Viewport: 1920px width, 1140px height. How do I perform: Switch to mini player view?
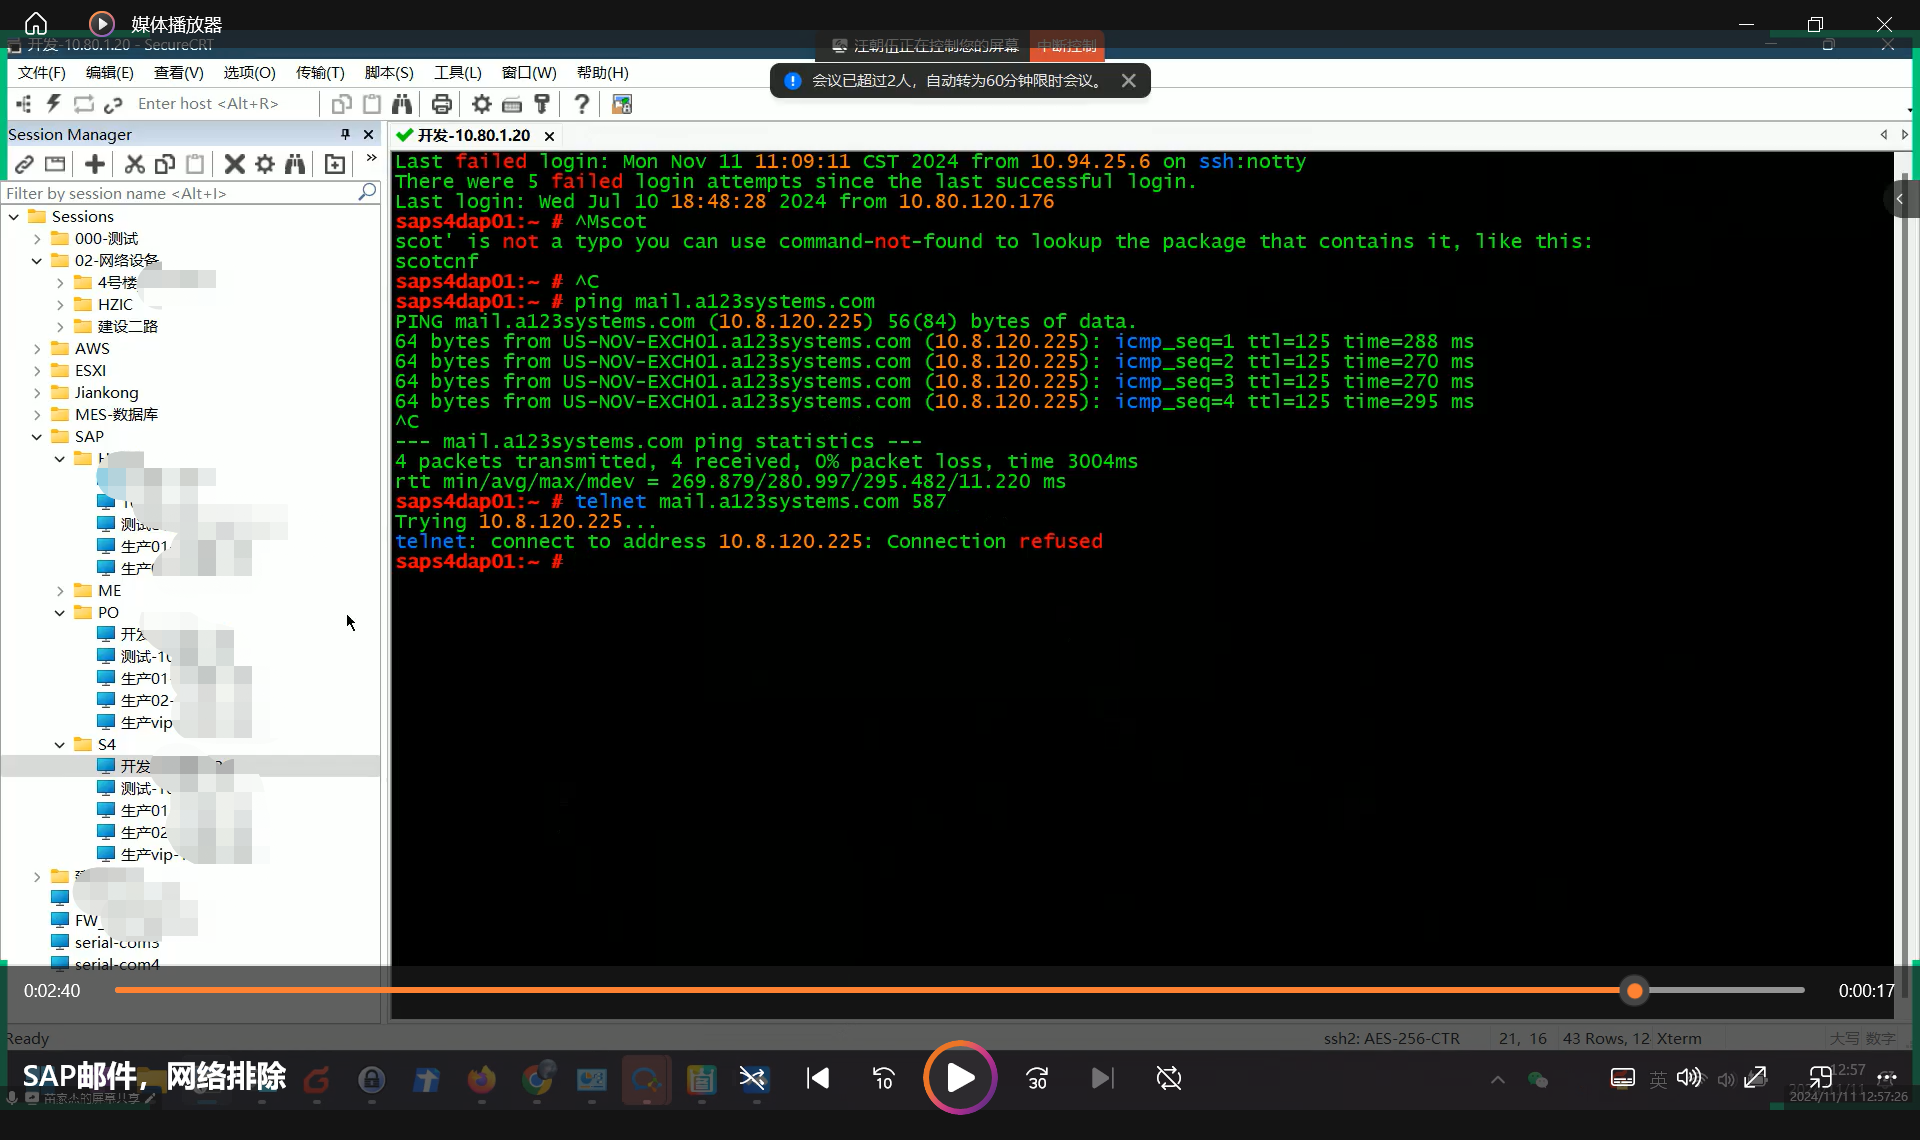pos(1821,1077)
